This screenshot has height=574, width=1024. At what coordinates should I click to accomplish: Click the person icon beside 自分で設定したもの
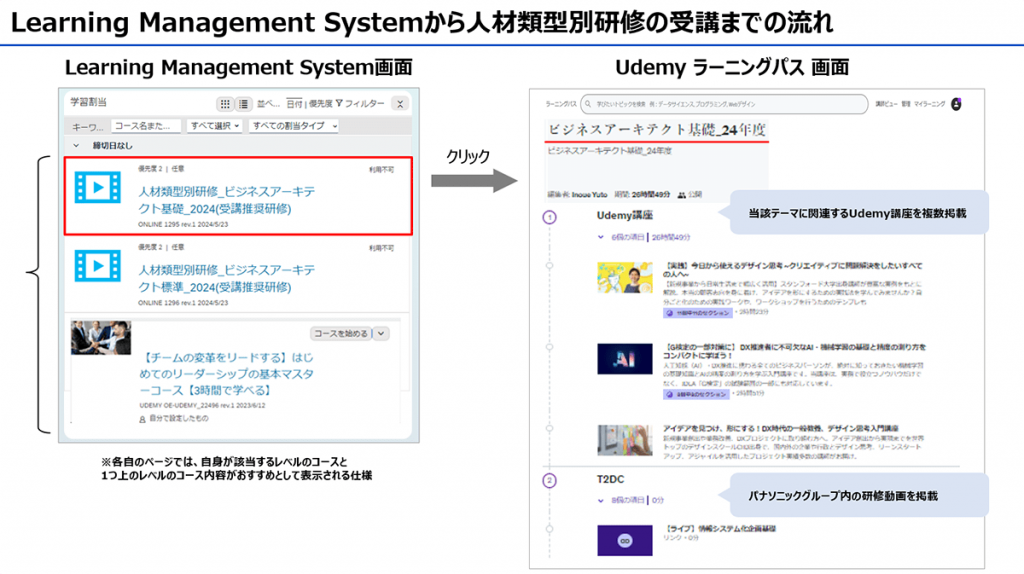[x=142, y=419]
